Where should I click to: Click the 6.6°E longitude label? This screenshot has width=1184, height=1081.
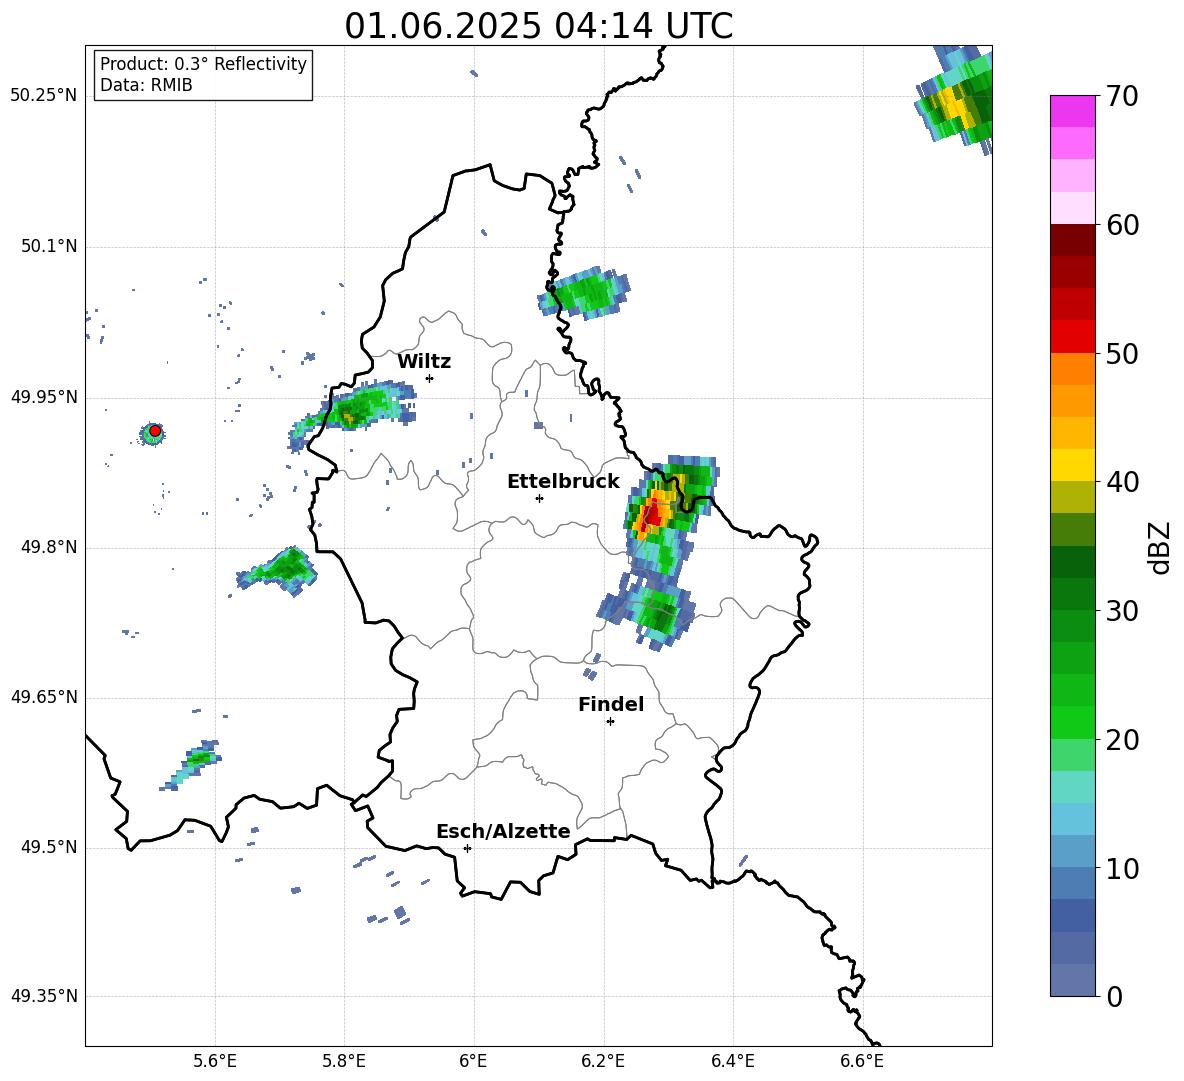(862, 1061)
